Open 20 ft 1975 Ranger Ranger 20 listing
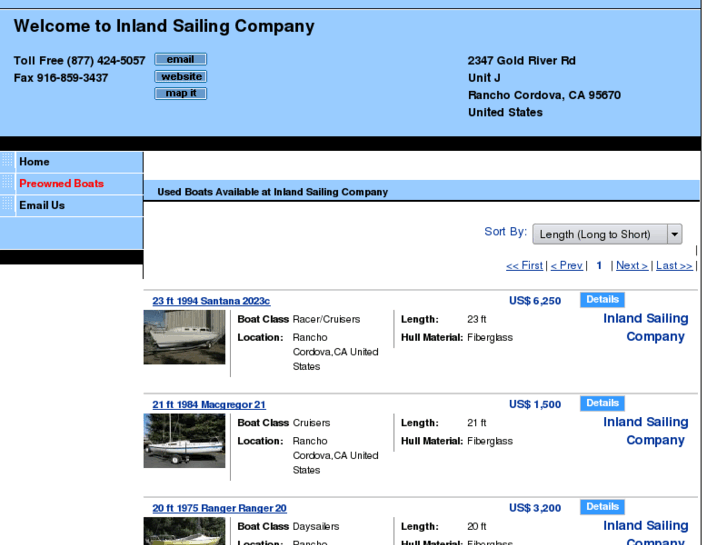Screen dimensions: 727x545 (219, 508)
